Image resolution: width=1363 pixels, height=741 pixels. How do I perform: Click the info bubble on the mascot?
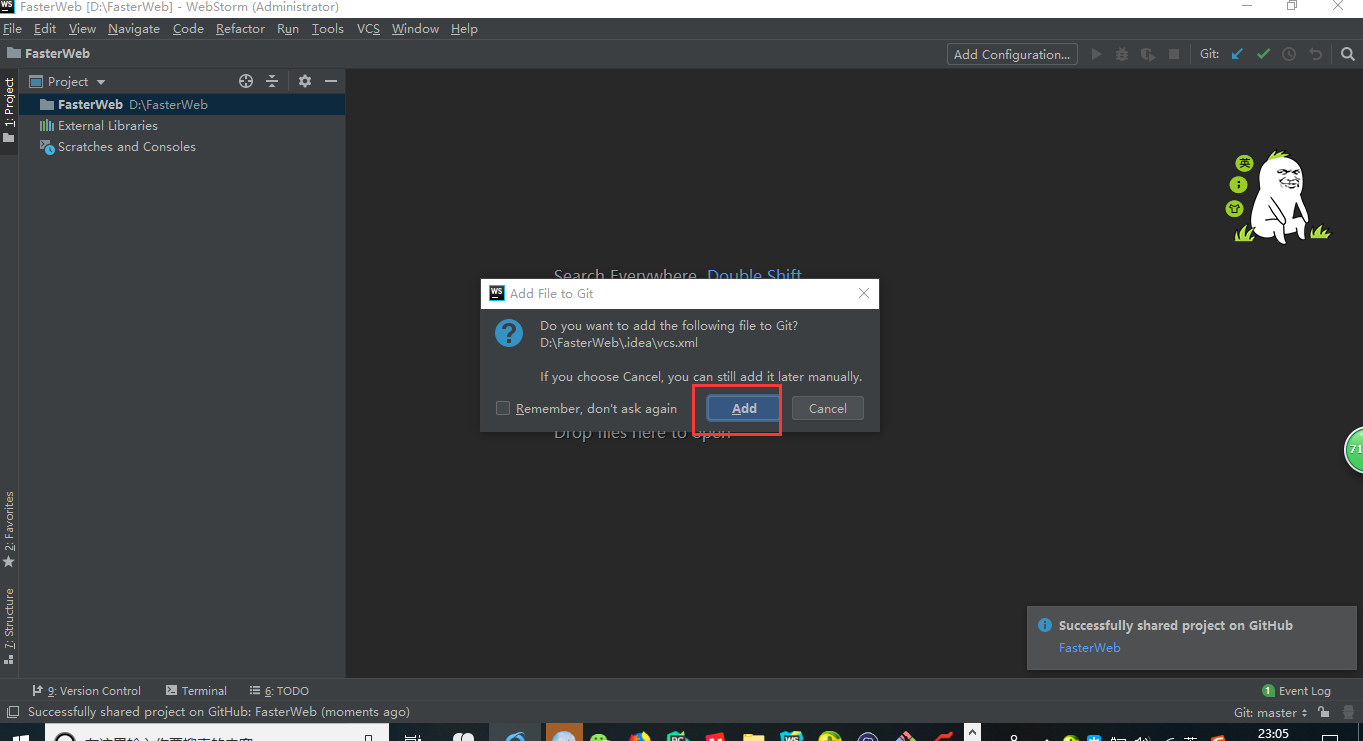click(x=1239, y=185)
